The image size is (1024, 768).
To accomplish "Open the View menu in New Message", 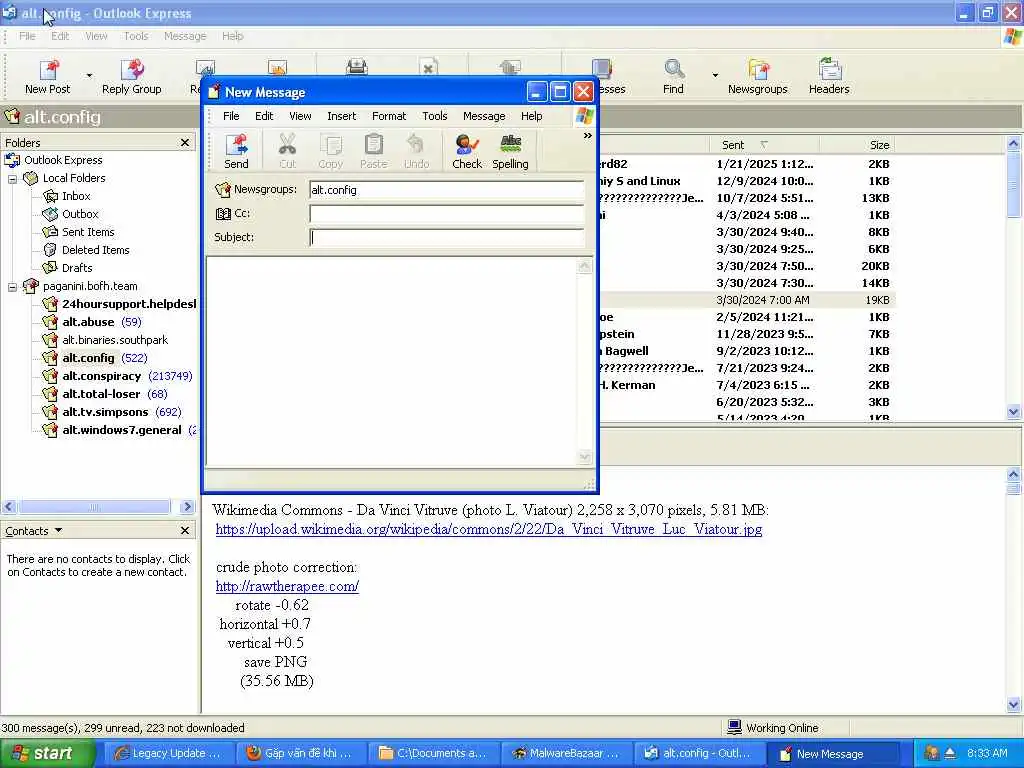I will 300,116.
